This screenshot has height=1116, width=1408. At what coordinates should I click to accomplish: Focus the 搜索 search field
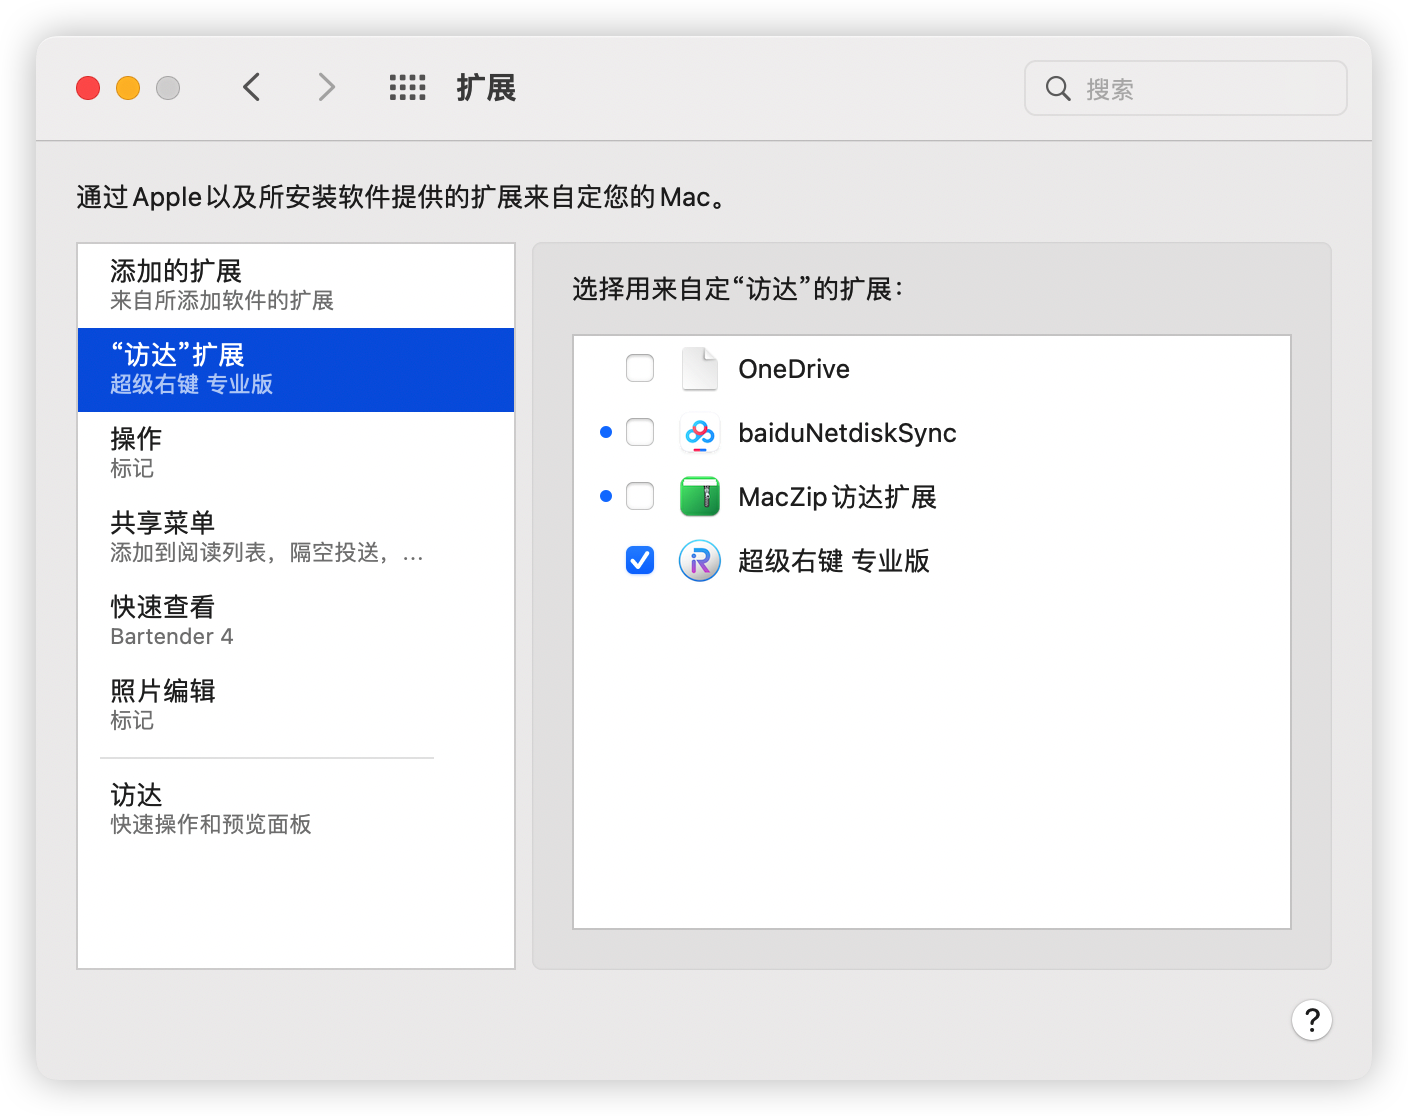pos(1186,89)
